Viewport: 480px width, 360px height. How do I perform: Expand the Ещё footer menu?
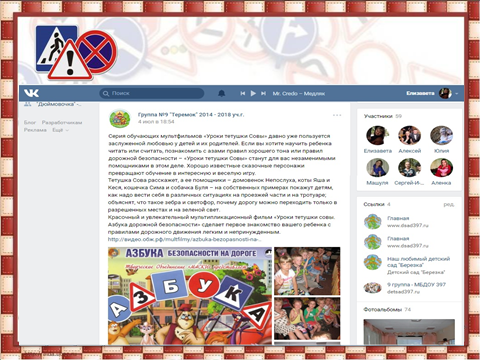tap(60, 130)
